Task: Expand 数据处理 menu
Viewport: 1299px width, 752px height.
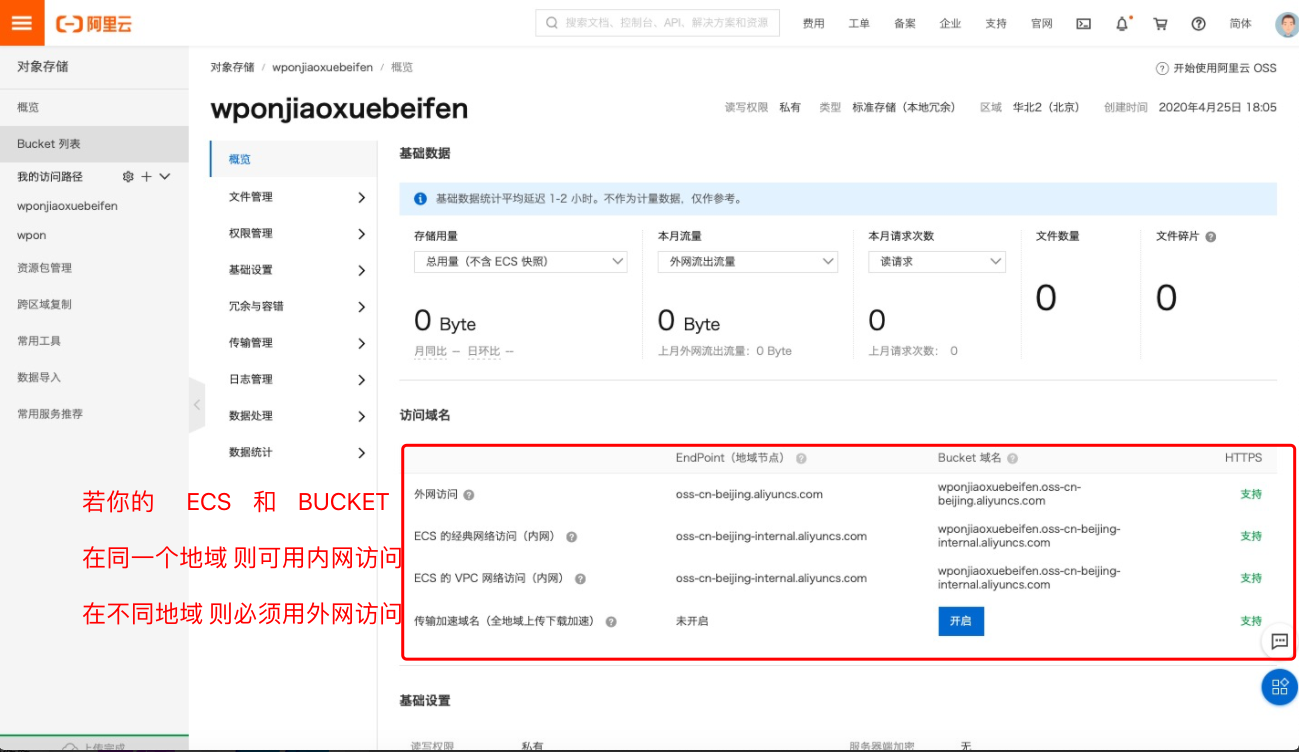Action: coord(293,416)
